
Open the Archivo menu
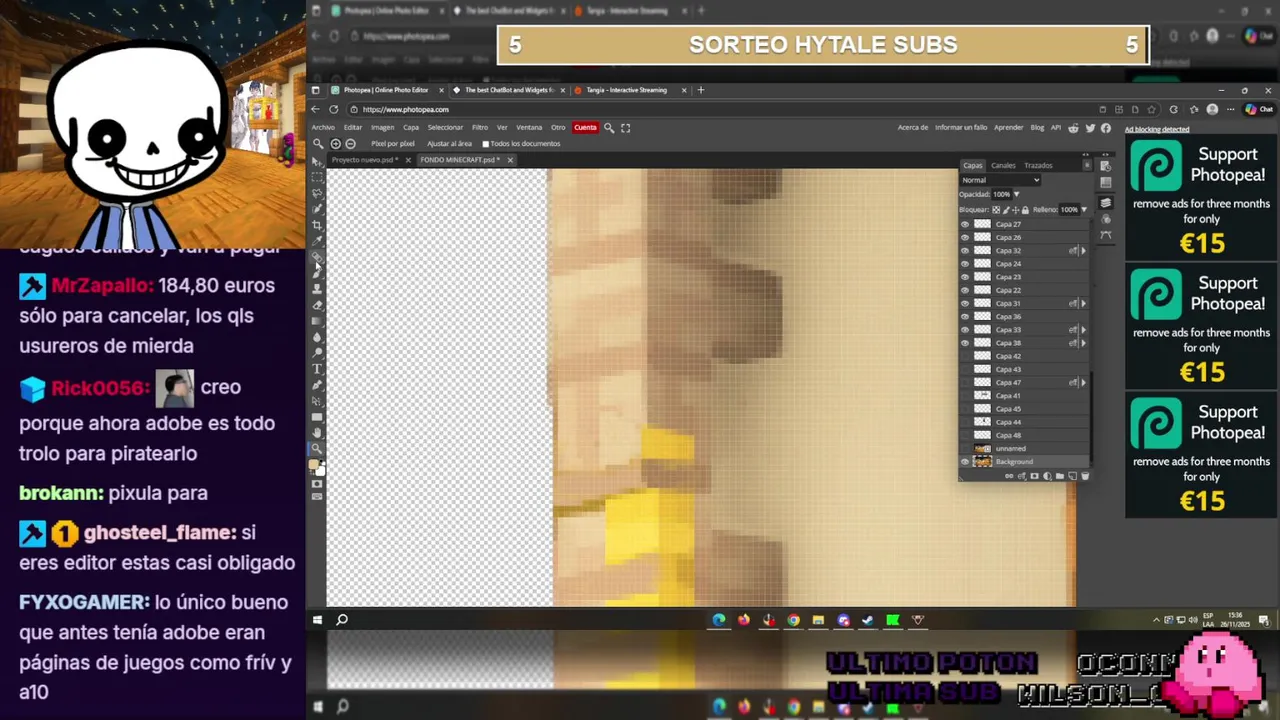point(323,127)
